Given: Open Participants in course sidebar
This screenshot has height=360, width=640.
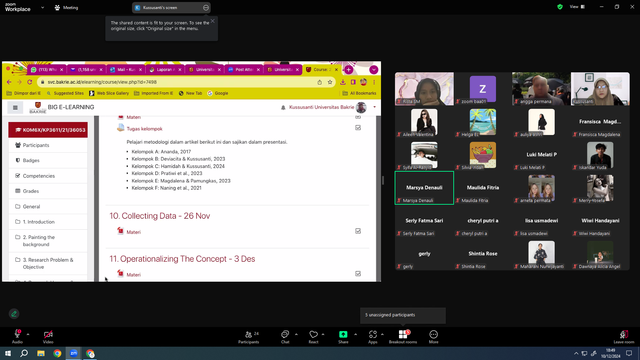Looking at the screenshot, I should pyautogui.click(x=48, y=145).
